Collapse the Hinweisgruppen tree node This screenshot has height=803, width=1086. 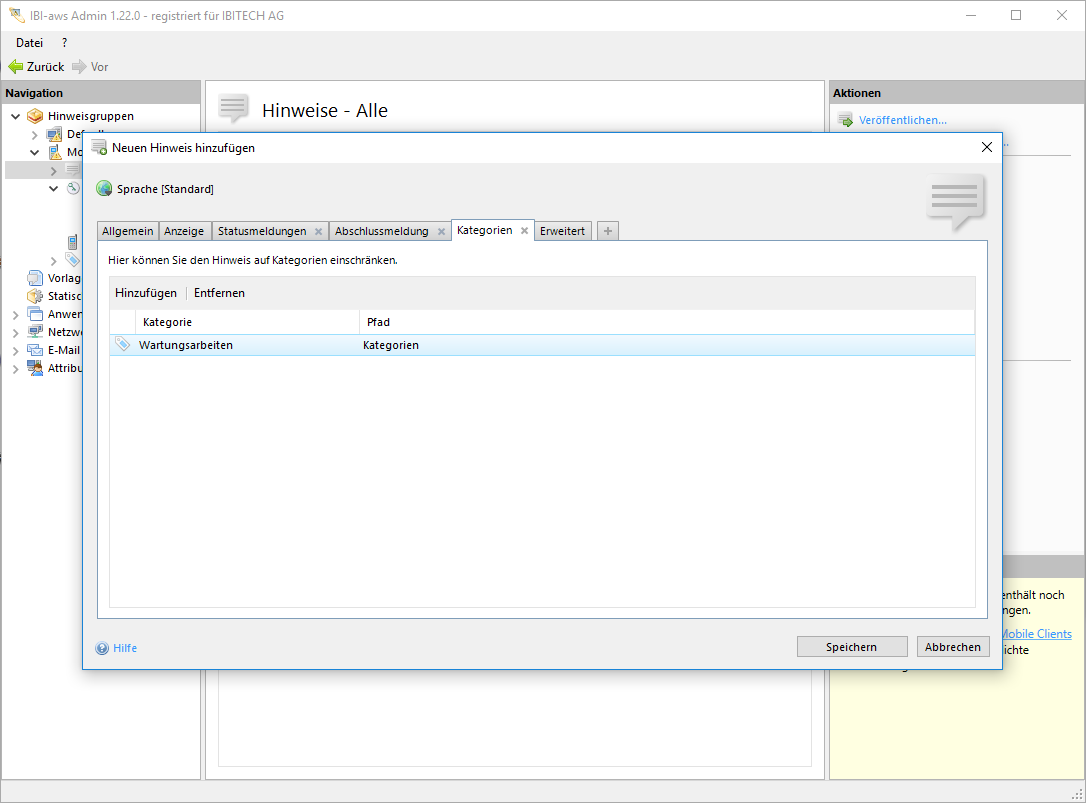(x=15, y=116)
